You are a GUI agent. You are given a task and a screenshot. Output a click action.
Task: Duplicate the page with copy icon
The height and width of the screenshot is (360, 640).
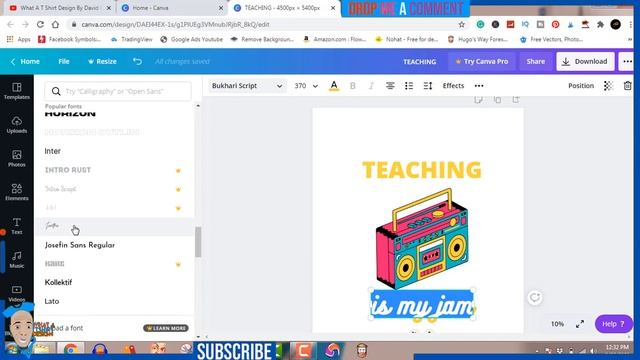click(497, 99)
